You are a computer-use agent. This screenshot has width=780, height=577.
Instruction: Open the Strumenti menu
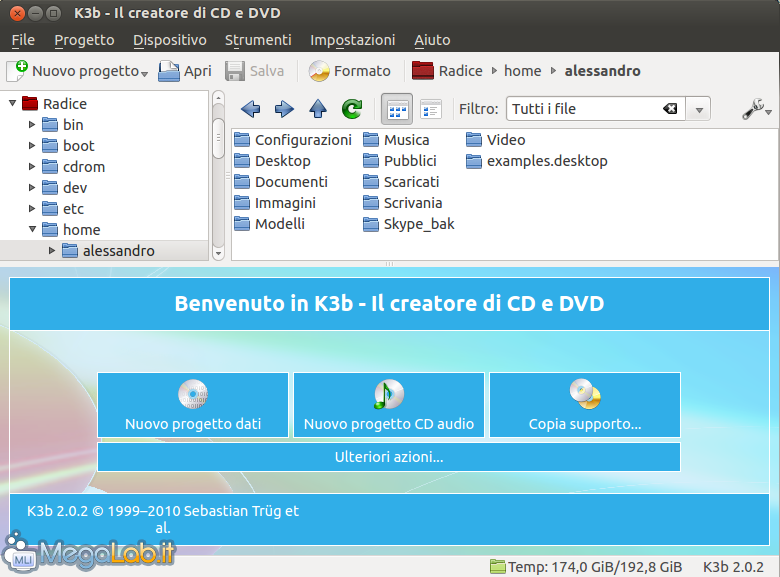pos(258,40)
